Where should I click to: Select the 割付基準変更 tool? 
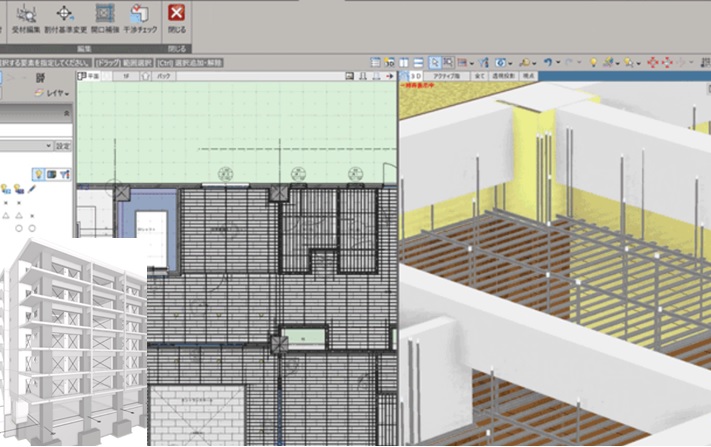[64, 16]
